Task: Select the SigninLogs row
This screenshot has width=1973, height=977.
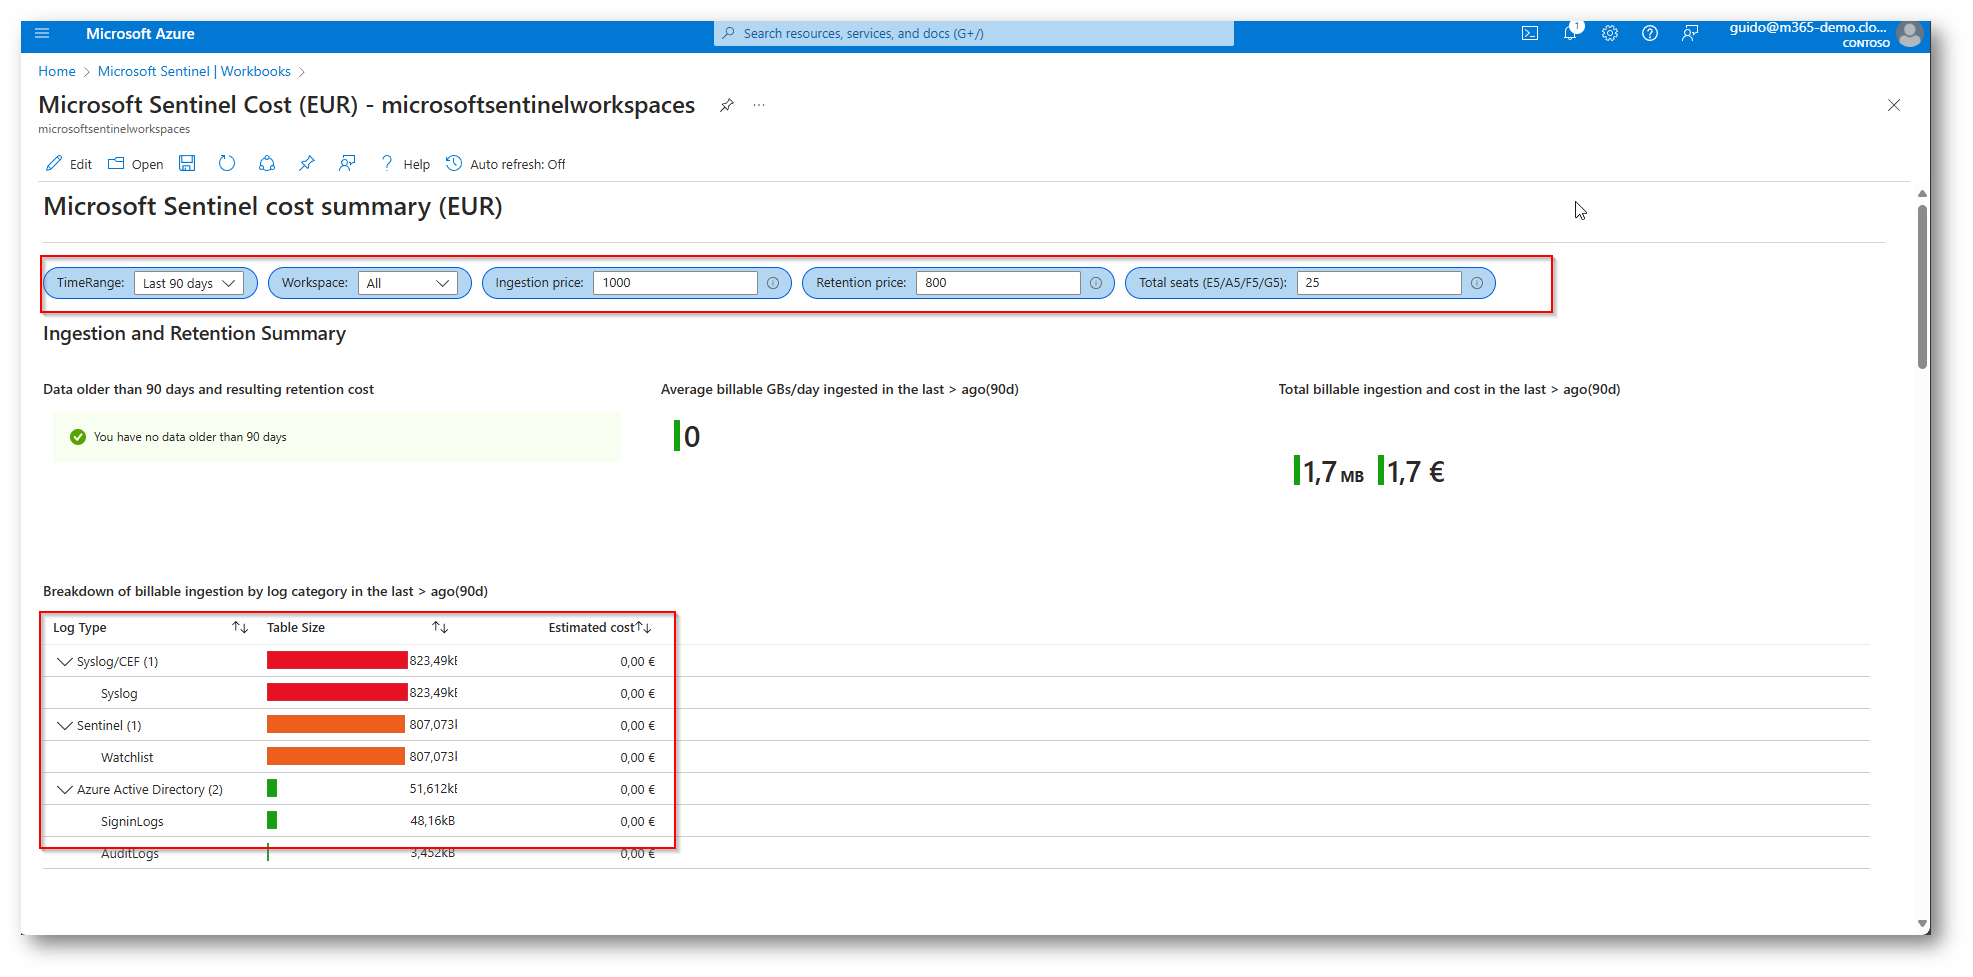Action: (956, 821)
